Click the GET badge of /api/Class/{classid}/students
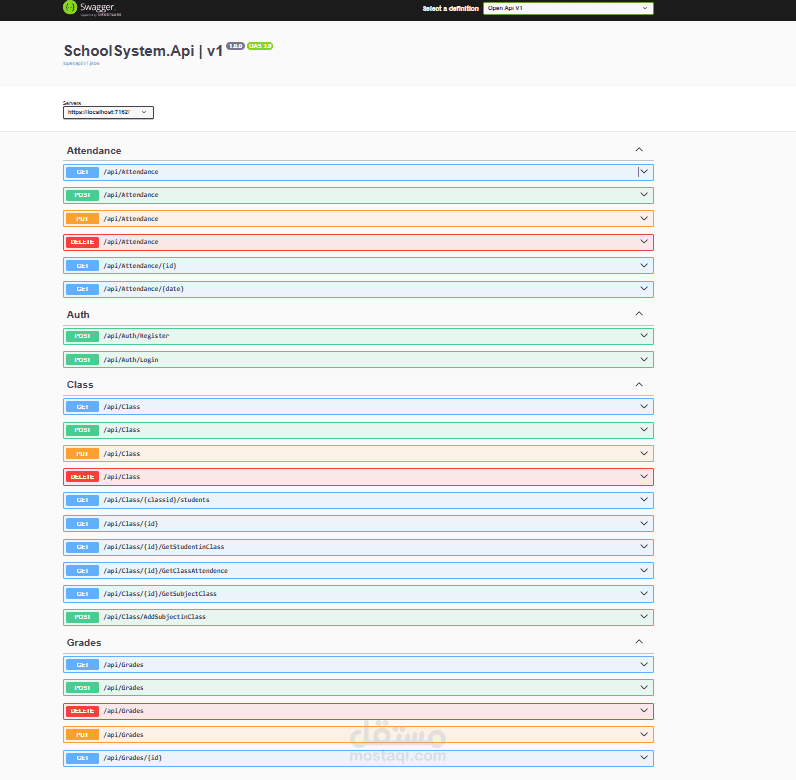Screen dimensions: 796x780 click(82, 500)
